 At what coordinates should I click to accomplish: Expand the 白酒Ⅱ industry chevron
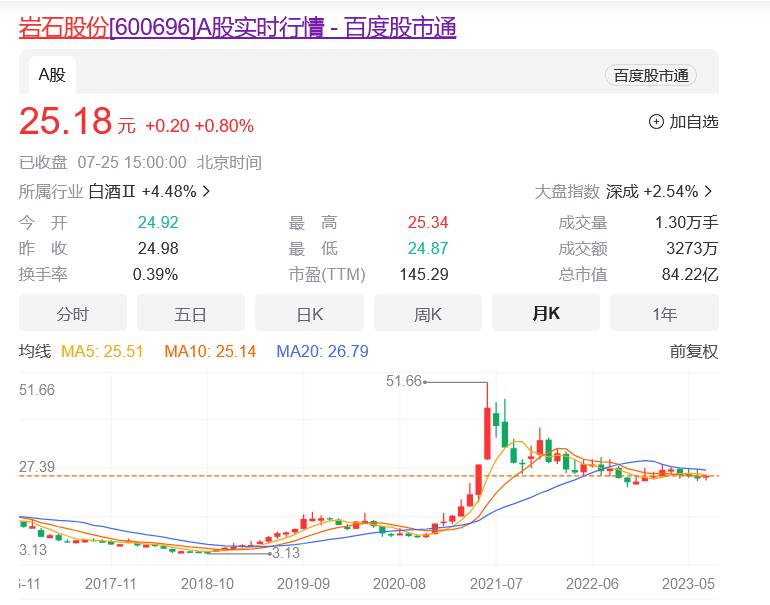tap(206, 191)
